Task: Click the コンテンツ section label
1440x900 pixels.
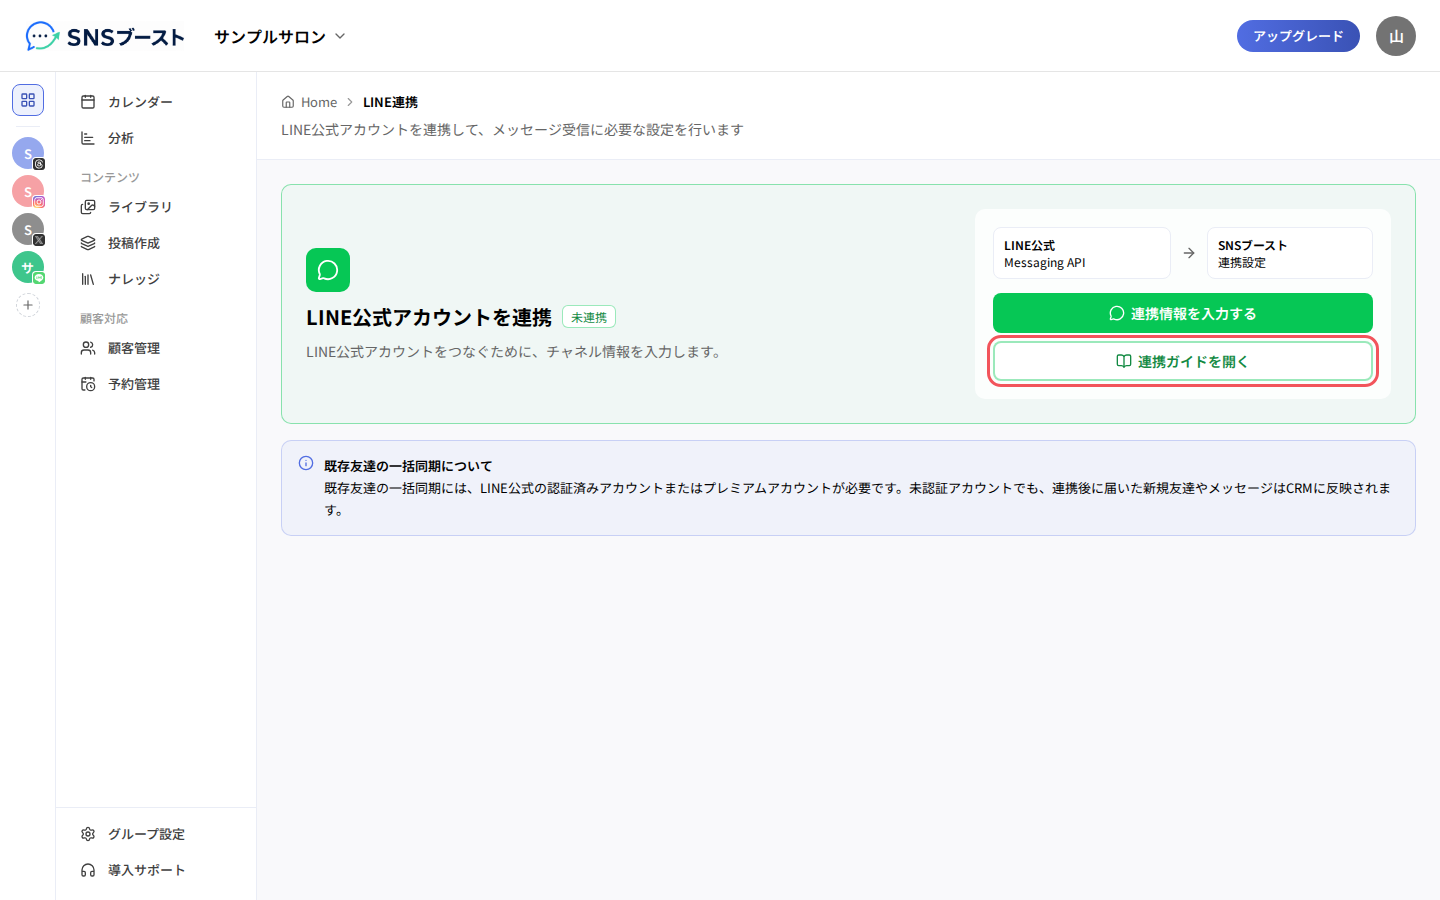Action: pos(110,177)
